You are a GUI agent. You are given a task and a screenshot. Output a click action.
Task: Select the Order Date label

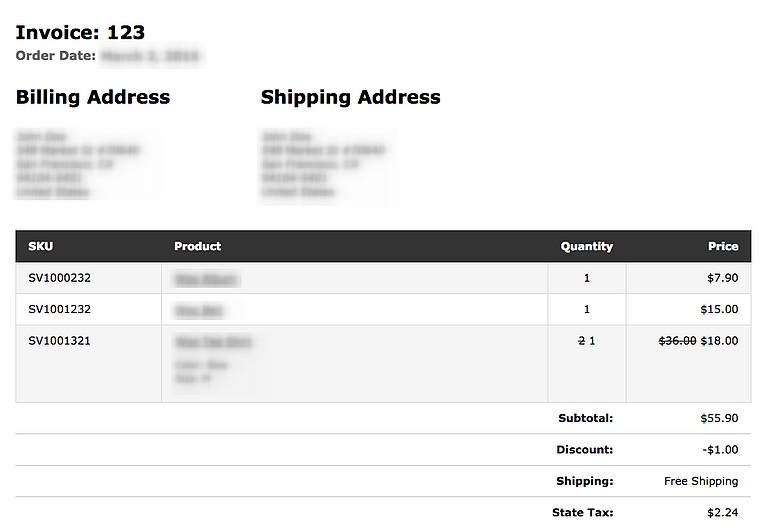pyautogui.click(x=56, y=56)
